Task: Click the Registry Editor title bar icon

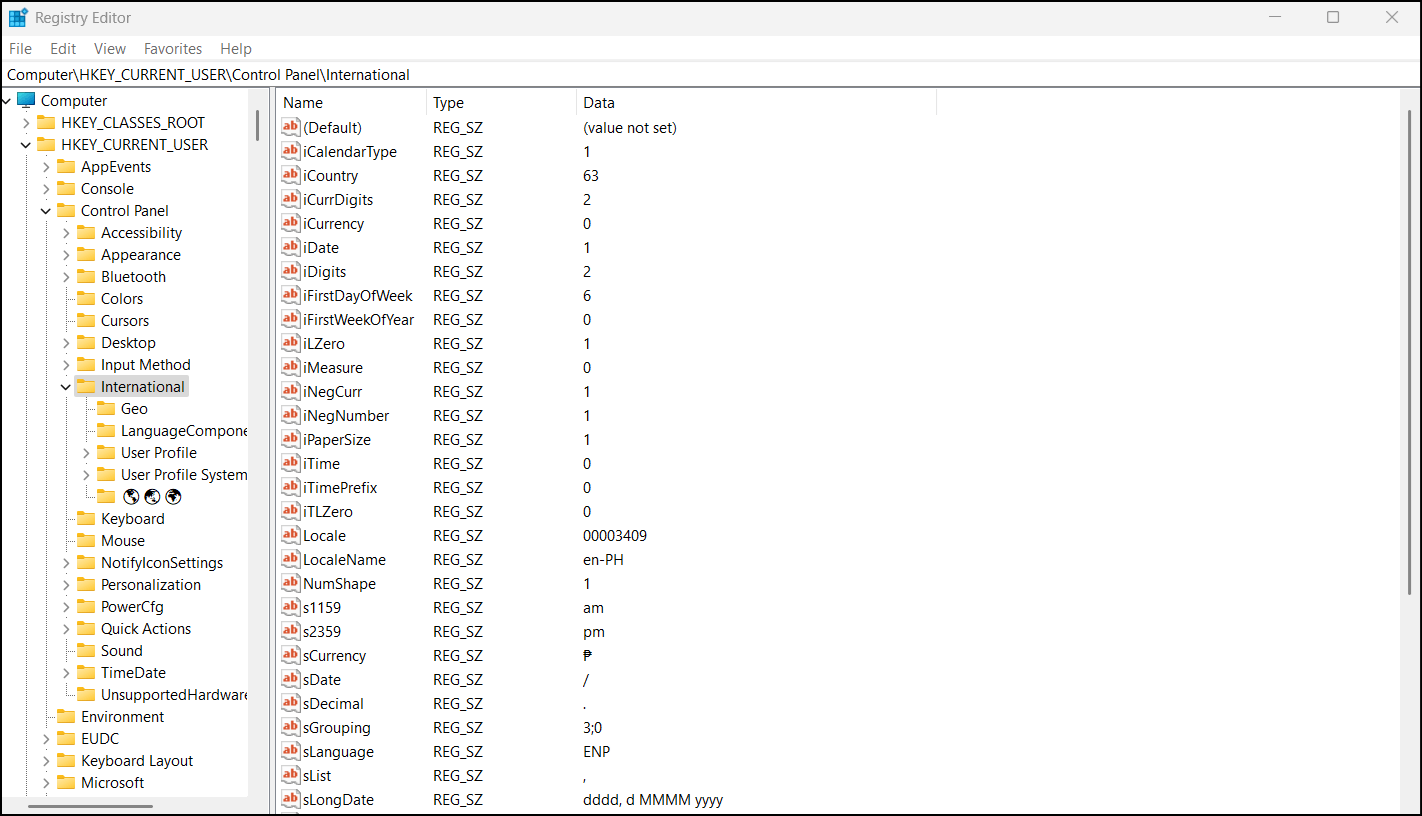Action: pos(18,18)
